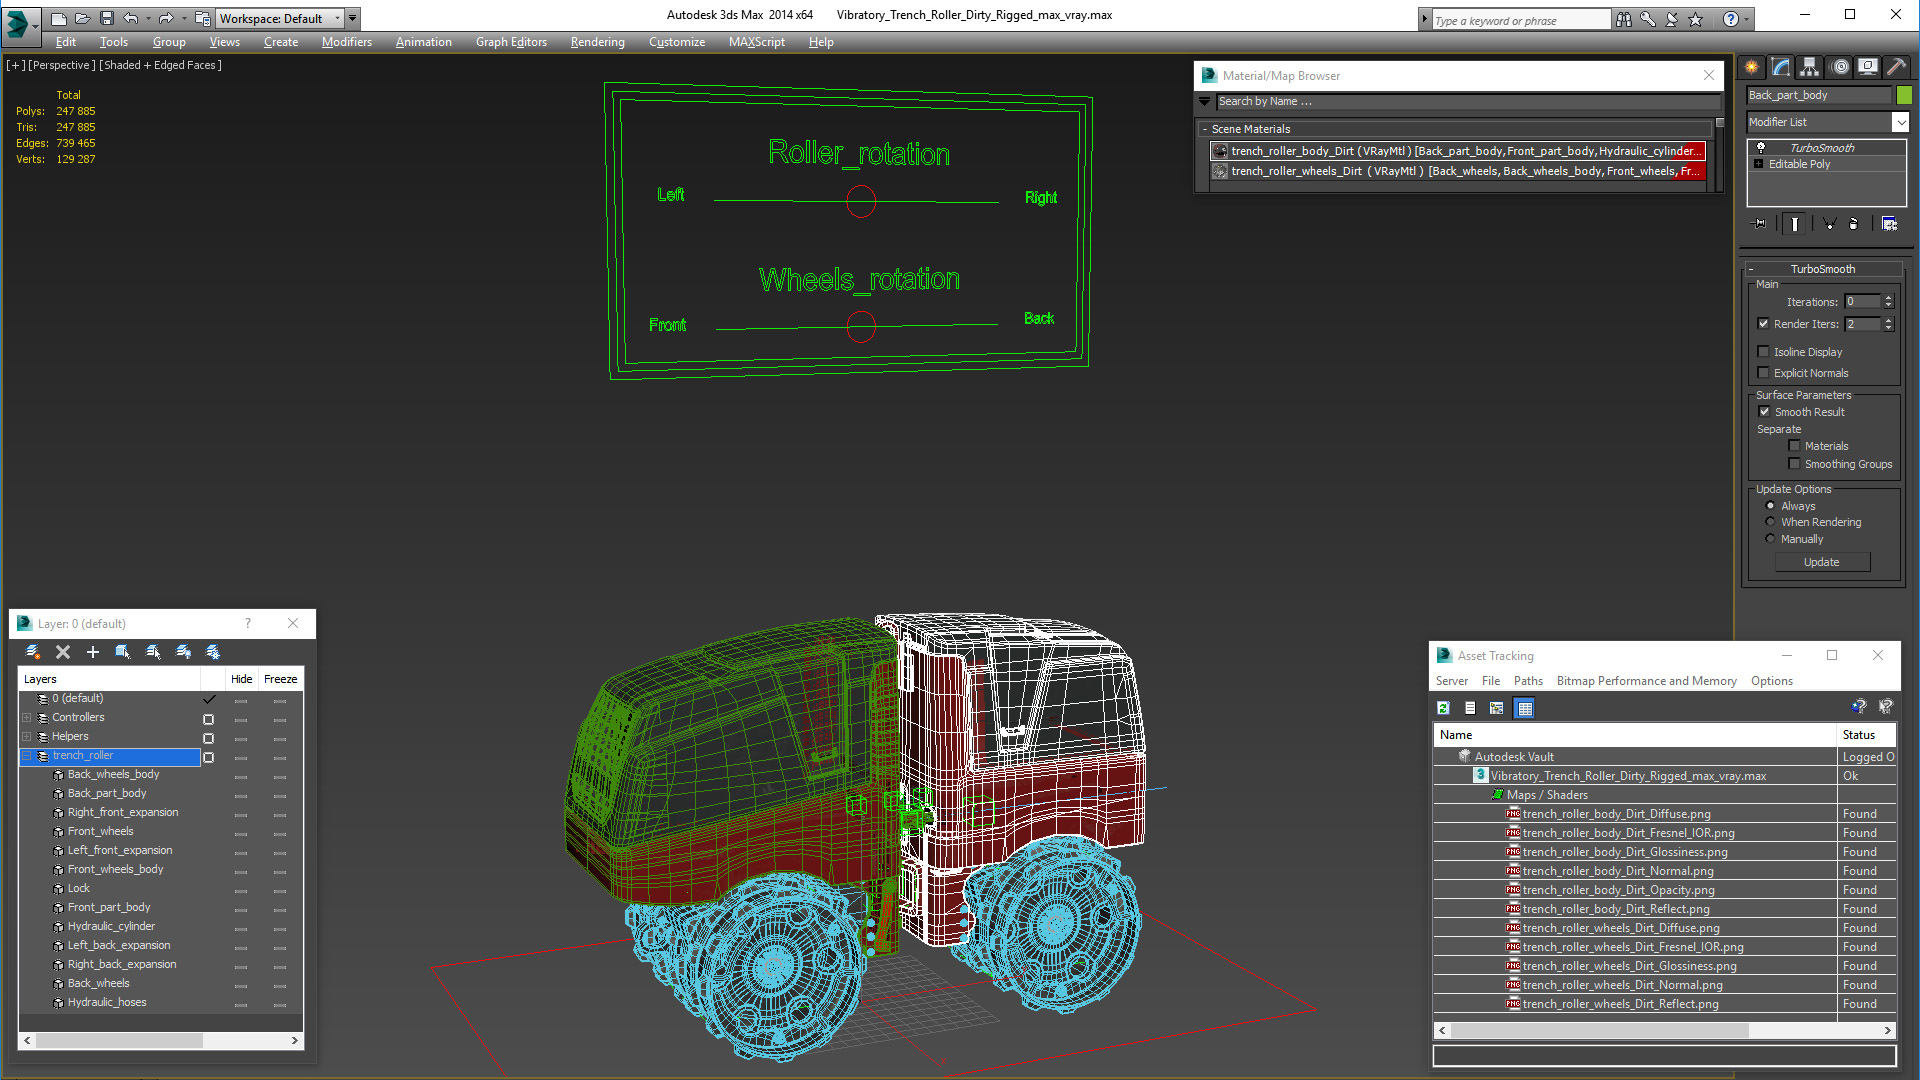This screenshot has width=1920, height=1080.
Task: Open the Utilities hammer panel tab
Action: point(1897,67)
